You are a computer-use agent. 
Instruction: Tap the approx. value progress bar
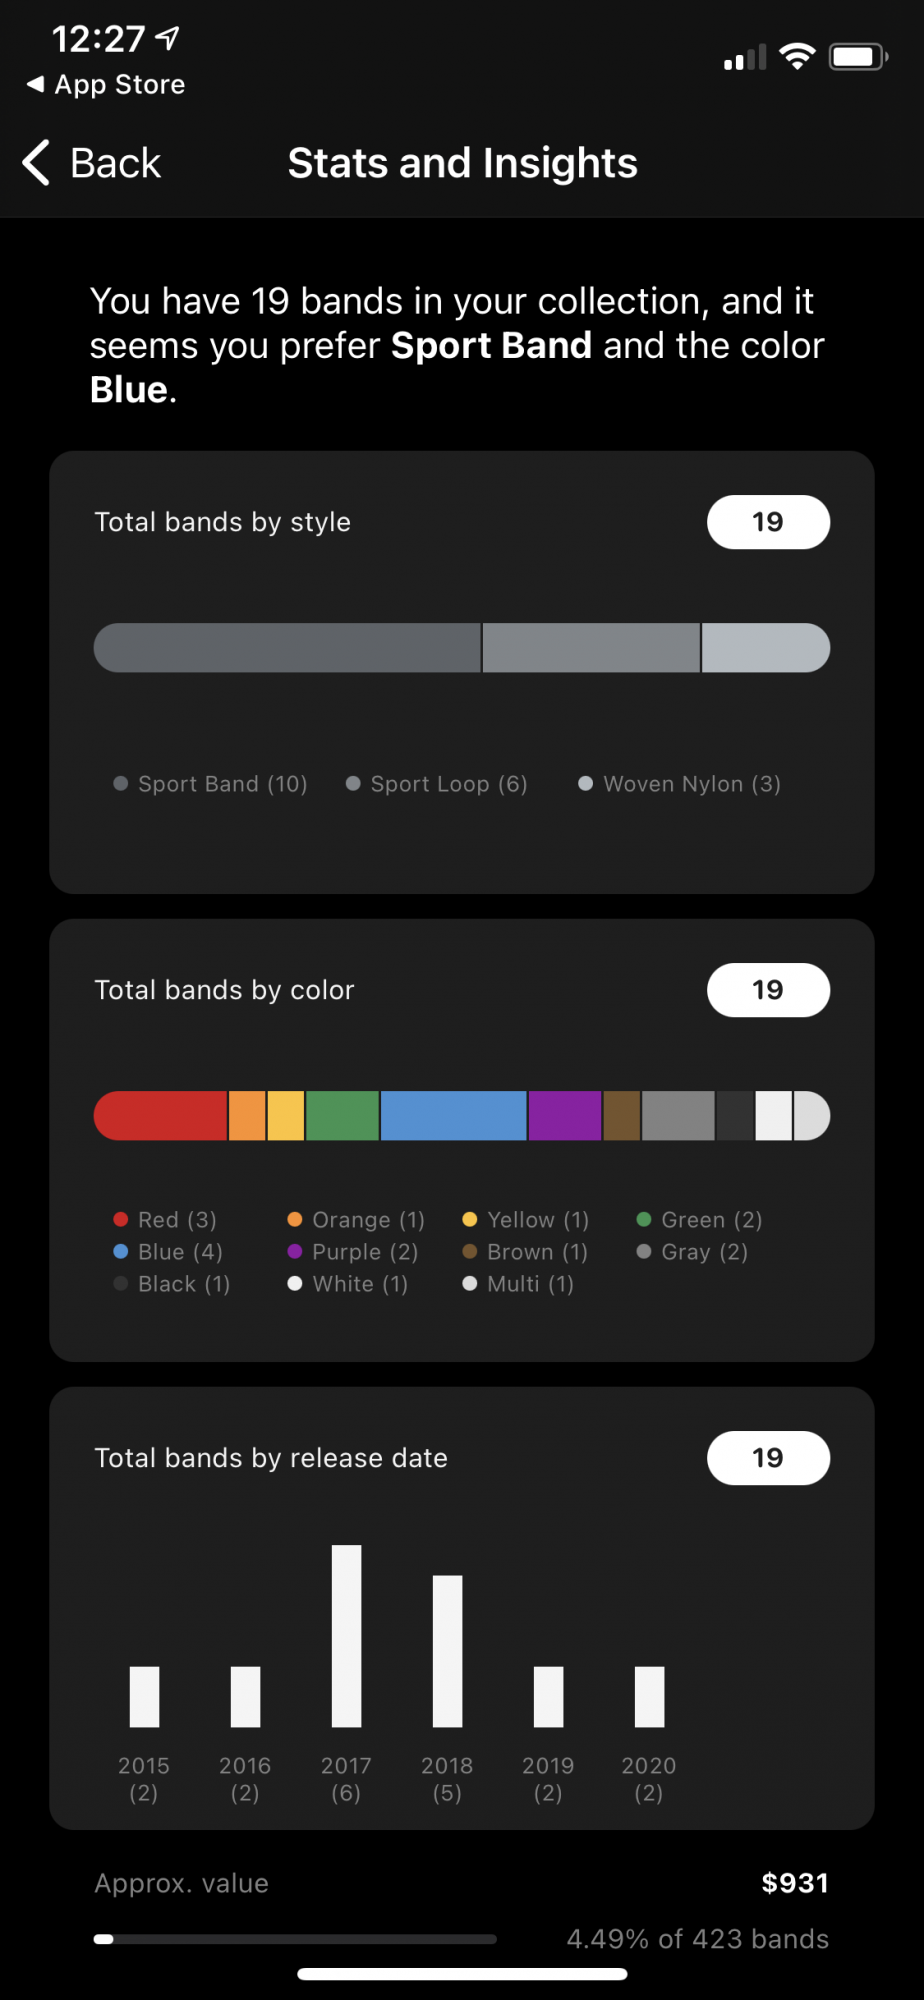[x=295, y=1939]
